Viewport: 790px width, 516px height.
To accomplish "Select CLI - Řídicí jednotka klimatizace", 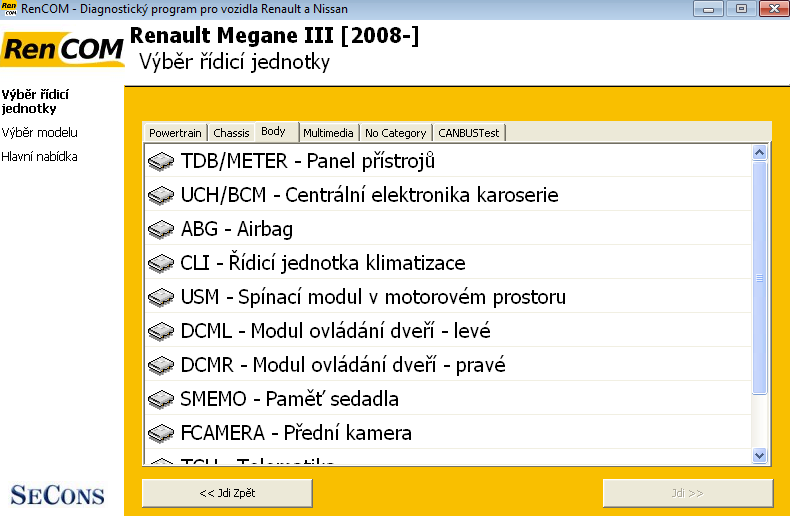I will (448, 263).
